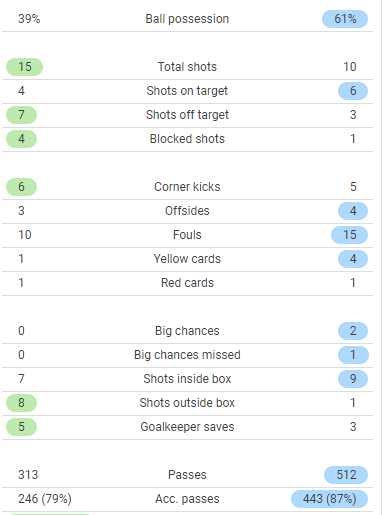Click the blue 512 passes badge
This screenshot has width=385, height=515.
pos(346,475)
